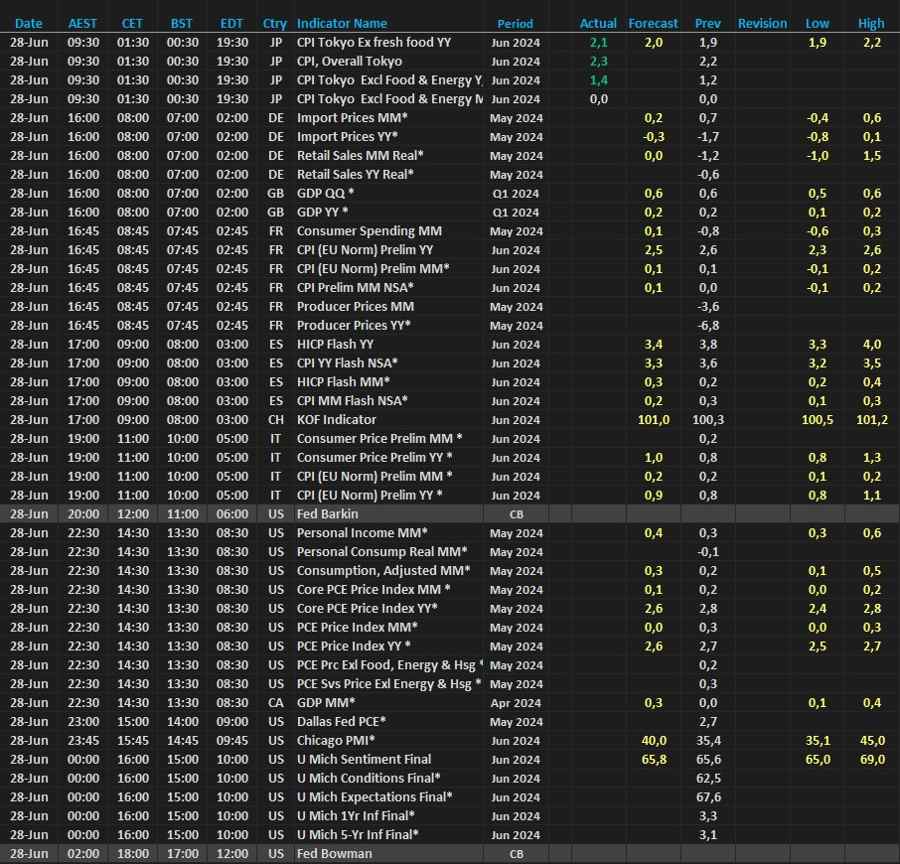
Task: Select the Canada GDP MM* indicator
Action: (x=326, y=703)
